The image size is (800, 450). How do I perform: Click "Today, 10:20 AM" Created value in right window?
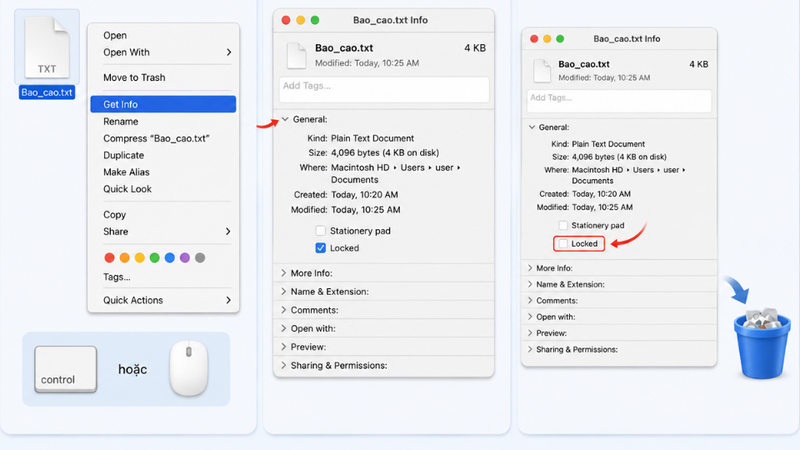[601, 194]
